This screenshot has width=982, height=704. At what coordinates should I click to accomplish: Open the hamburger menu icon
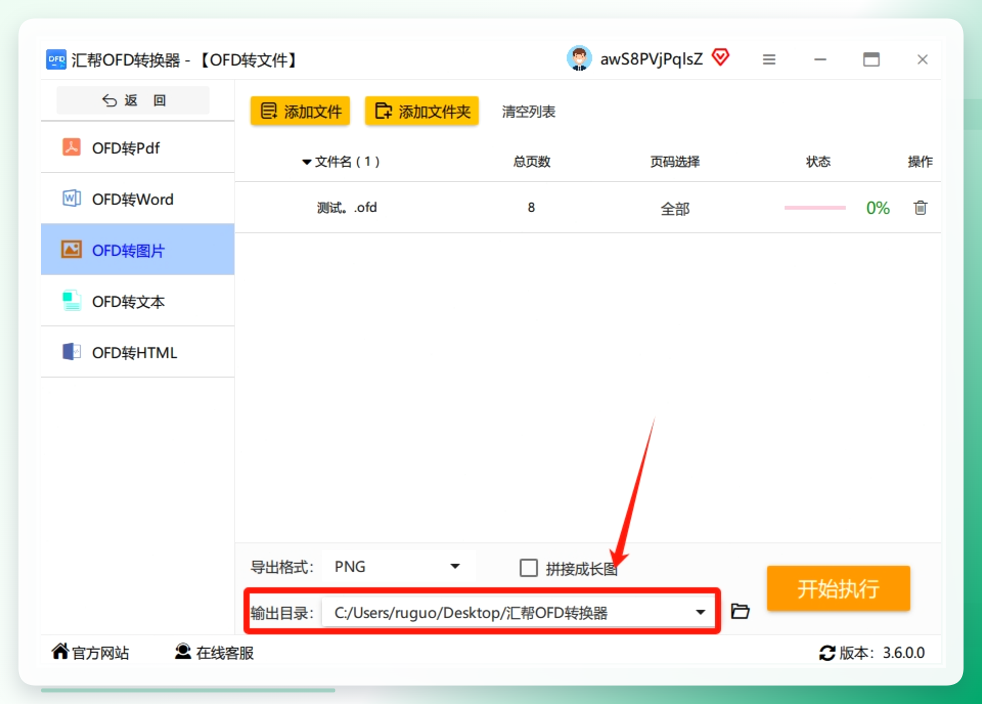[769, 60]
